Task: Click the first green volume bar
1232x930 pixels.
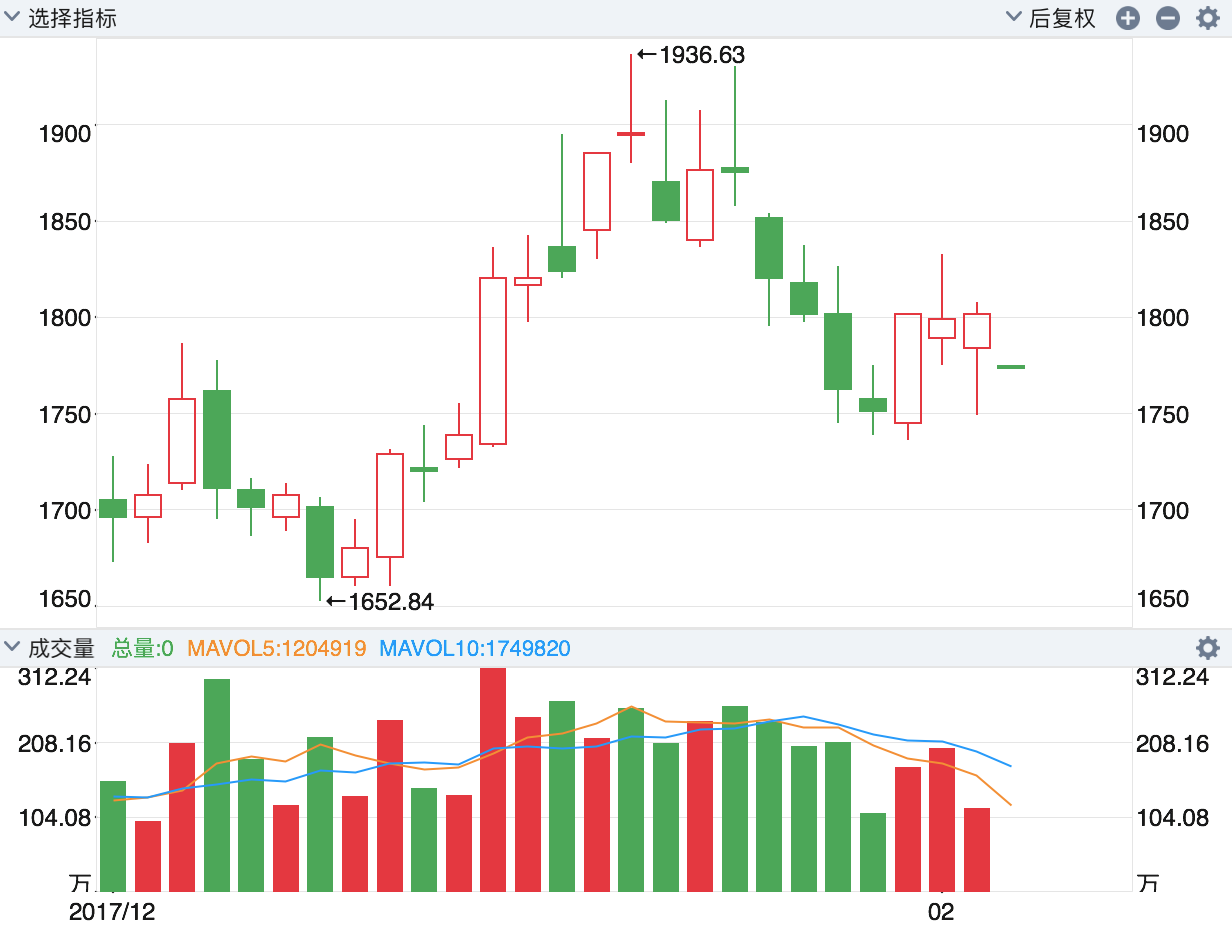Action: [x=113, y=836]
